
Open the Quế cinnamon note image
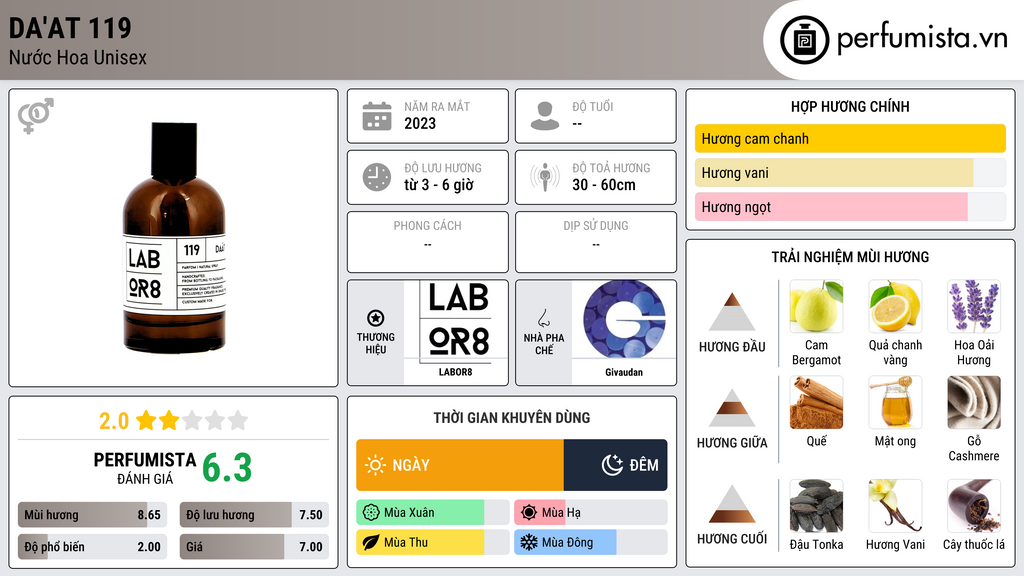point(816,402)
